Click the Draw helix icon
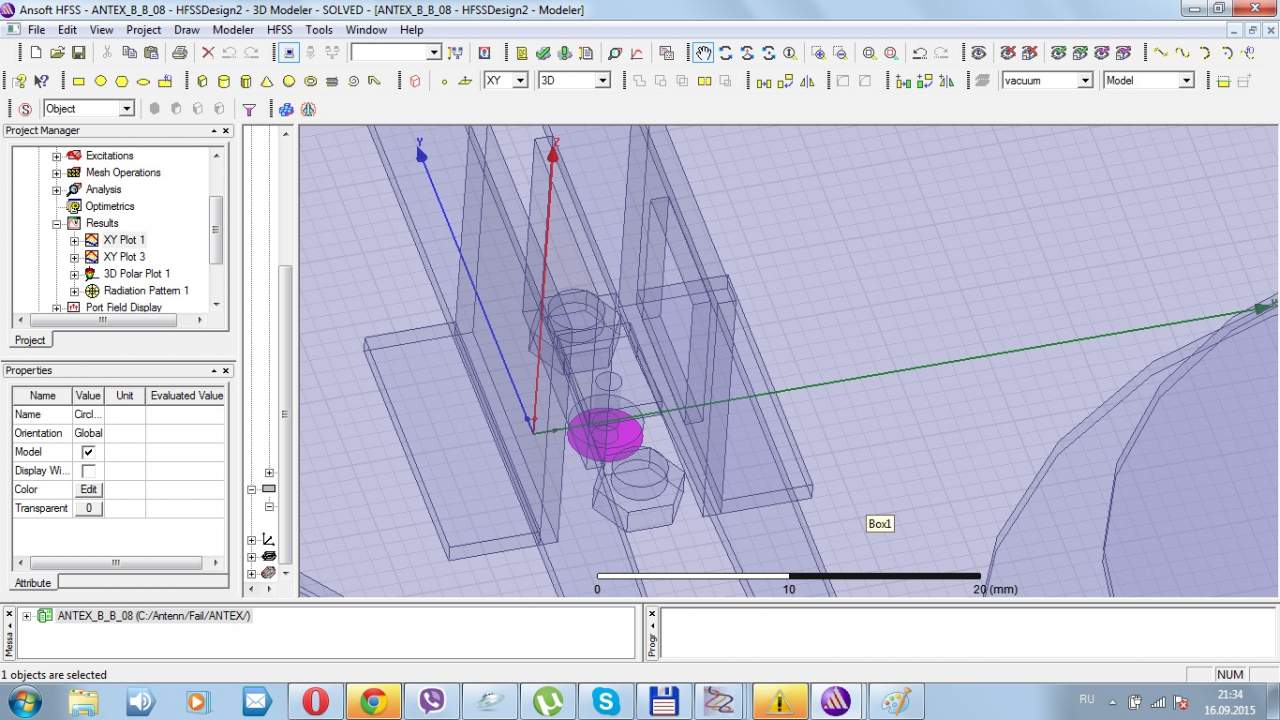The height and width of the screenshot is (720, 1280). [x=332, y=81]
